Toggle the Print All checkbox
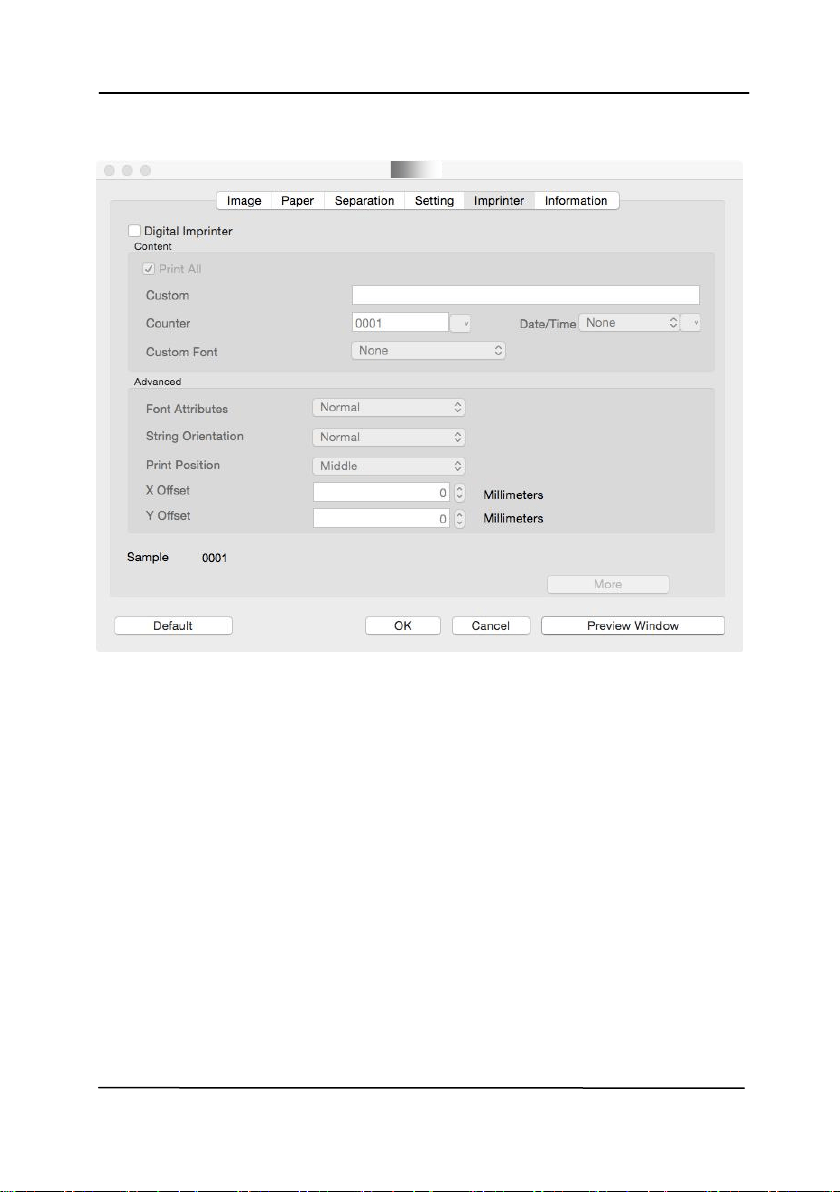Screen dimensions: 840x1192 point(149,268)
